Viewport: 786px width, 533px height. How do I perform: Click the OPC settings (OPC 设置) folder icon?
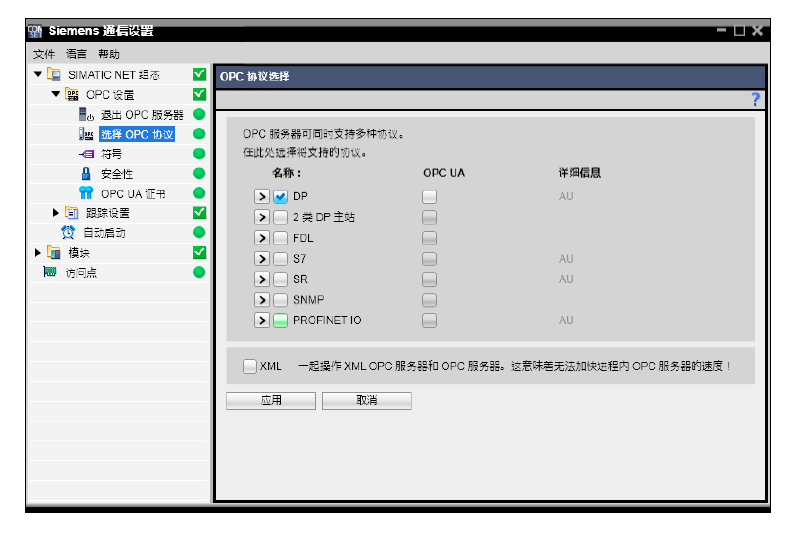(x=72, y=94)
